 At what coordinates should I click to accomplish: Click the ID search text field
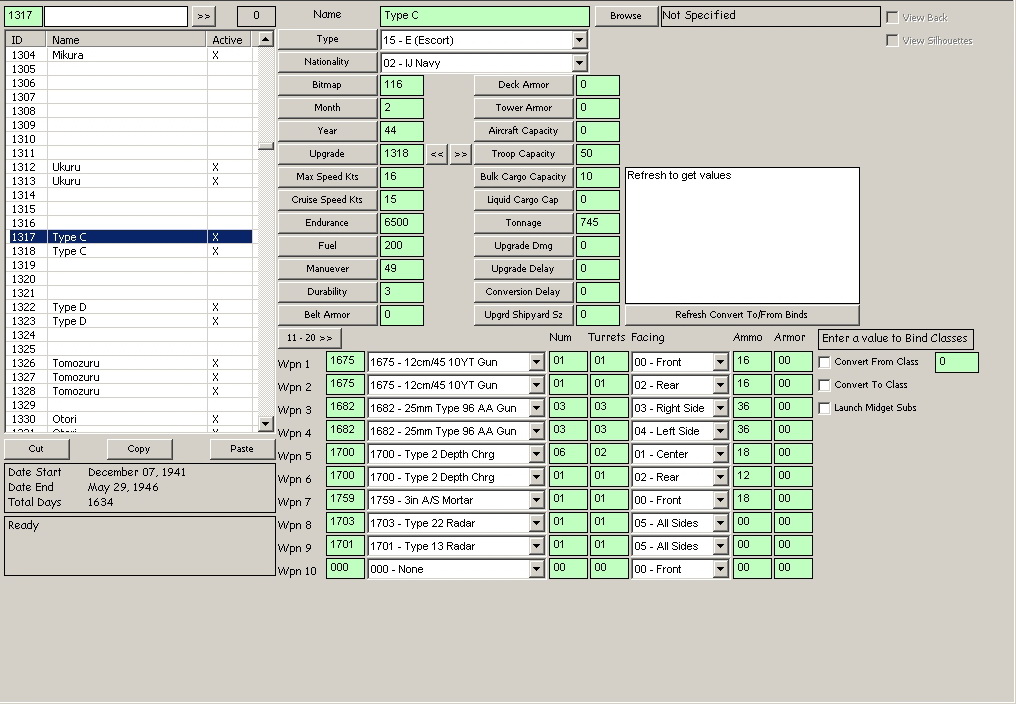(116, 16)
